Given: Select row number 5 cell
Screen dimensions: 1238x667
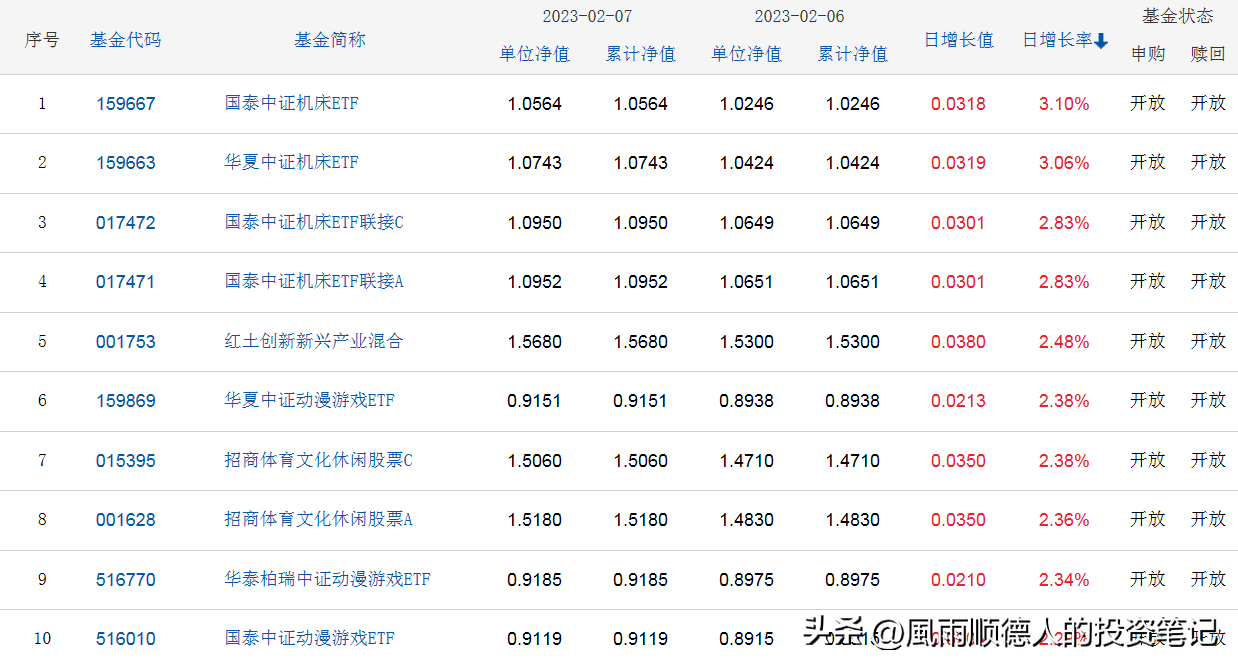Looking at the screenshot, I should point(42,342).
